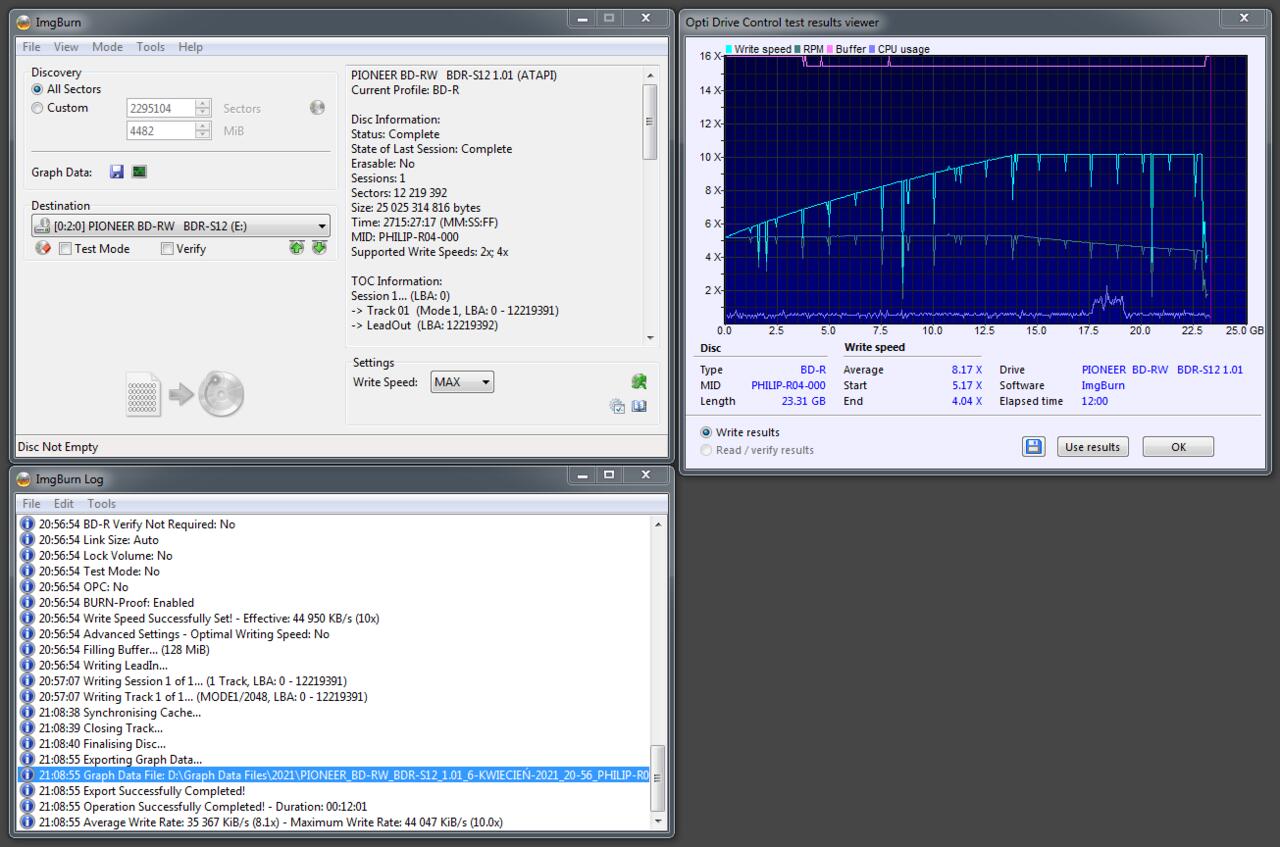Open the Help menu in ImgBurn
The image size is (1280, 847).
pyautogui.click(x=190, y=47)
